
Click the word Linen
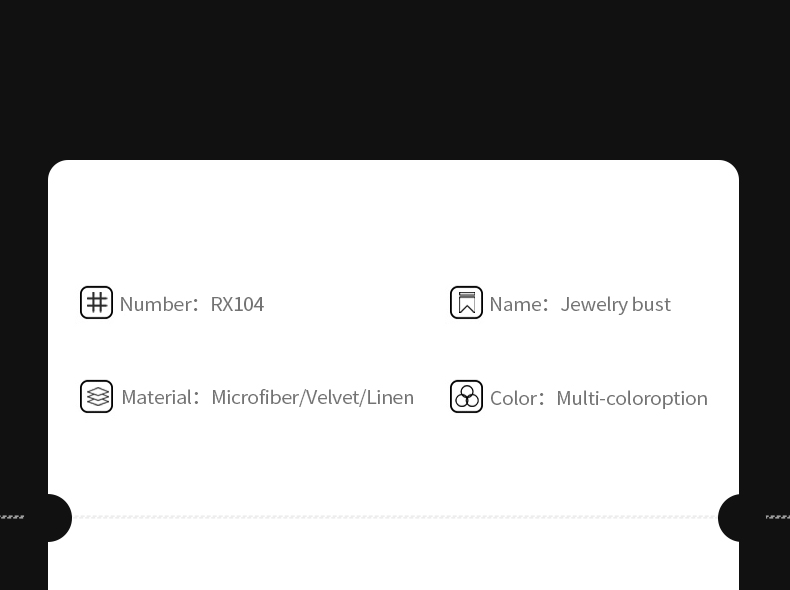pos(390,398)
